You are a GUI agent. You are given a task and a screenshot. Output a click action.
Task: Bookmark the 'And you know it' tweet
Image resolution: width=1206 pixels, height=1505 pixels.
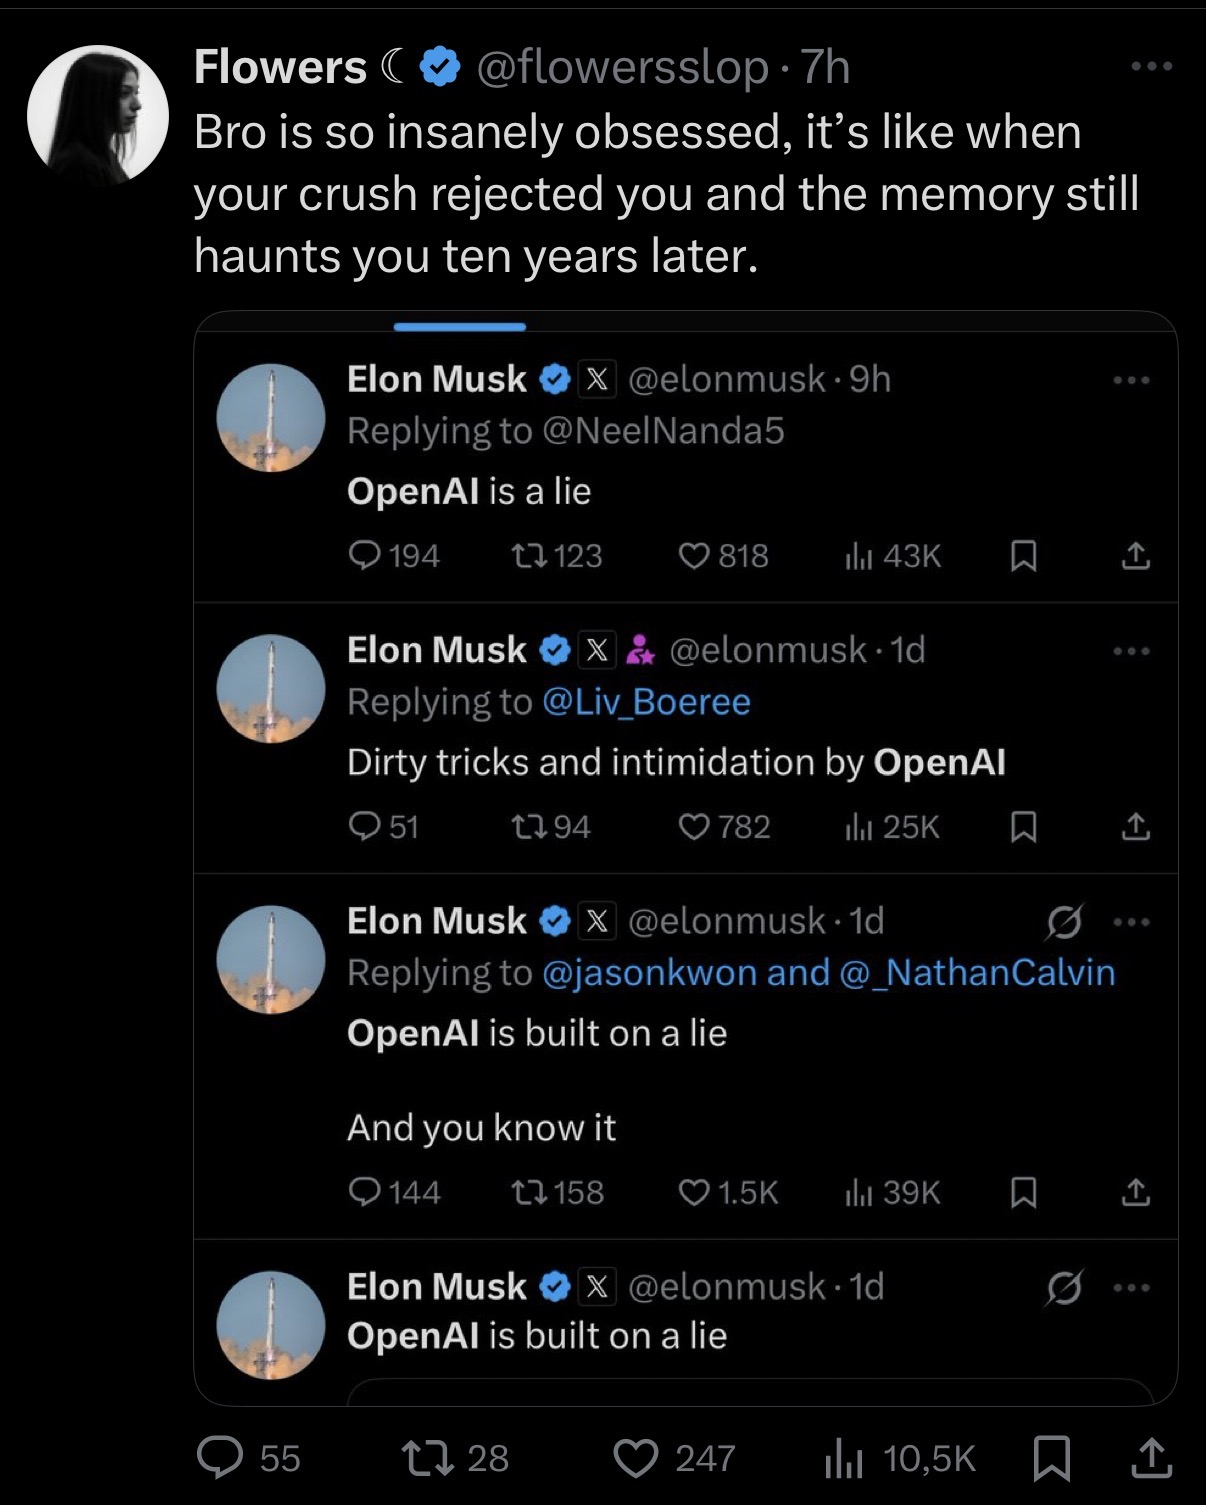click(x=1022, y=1192)
